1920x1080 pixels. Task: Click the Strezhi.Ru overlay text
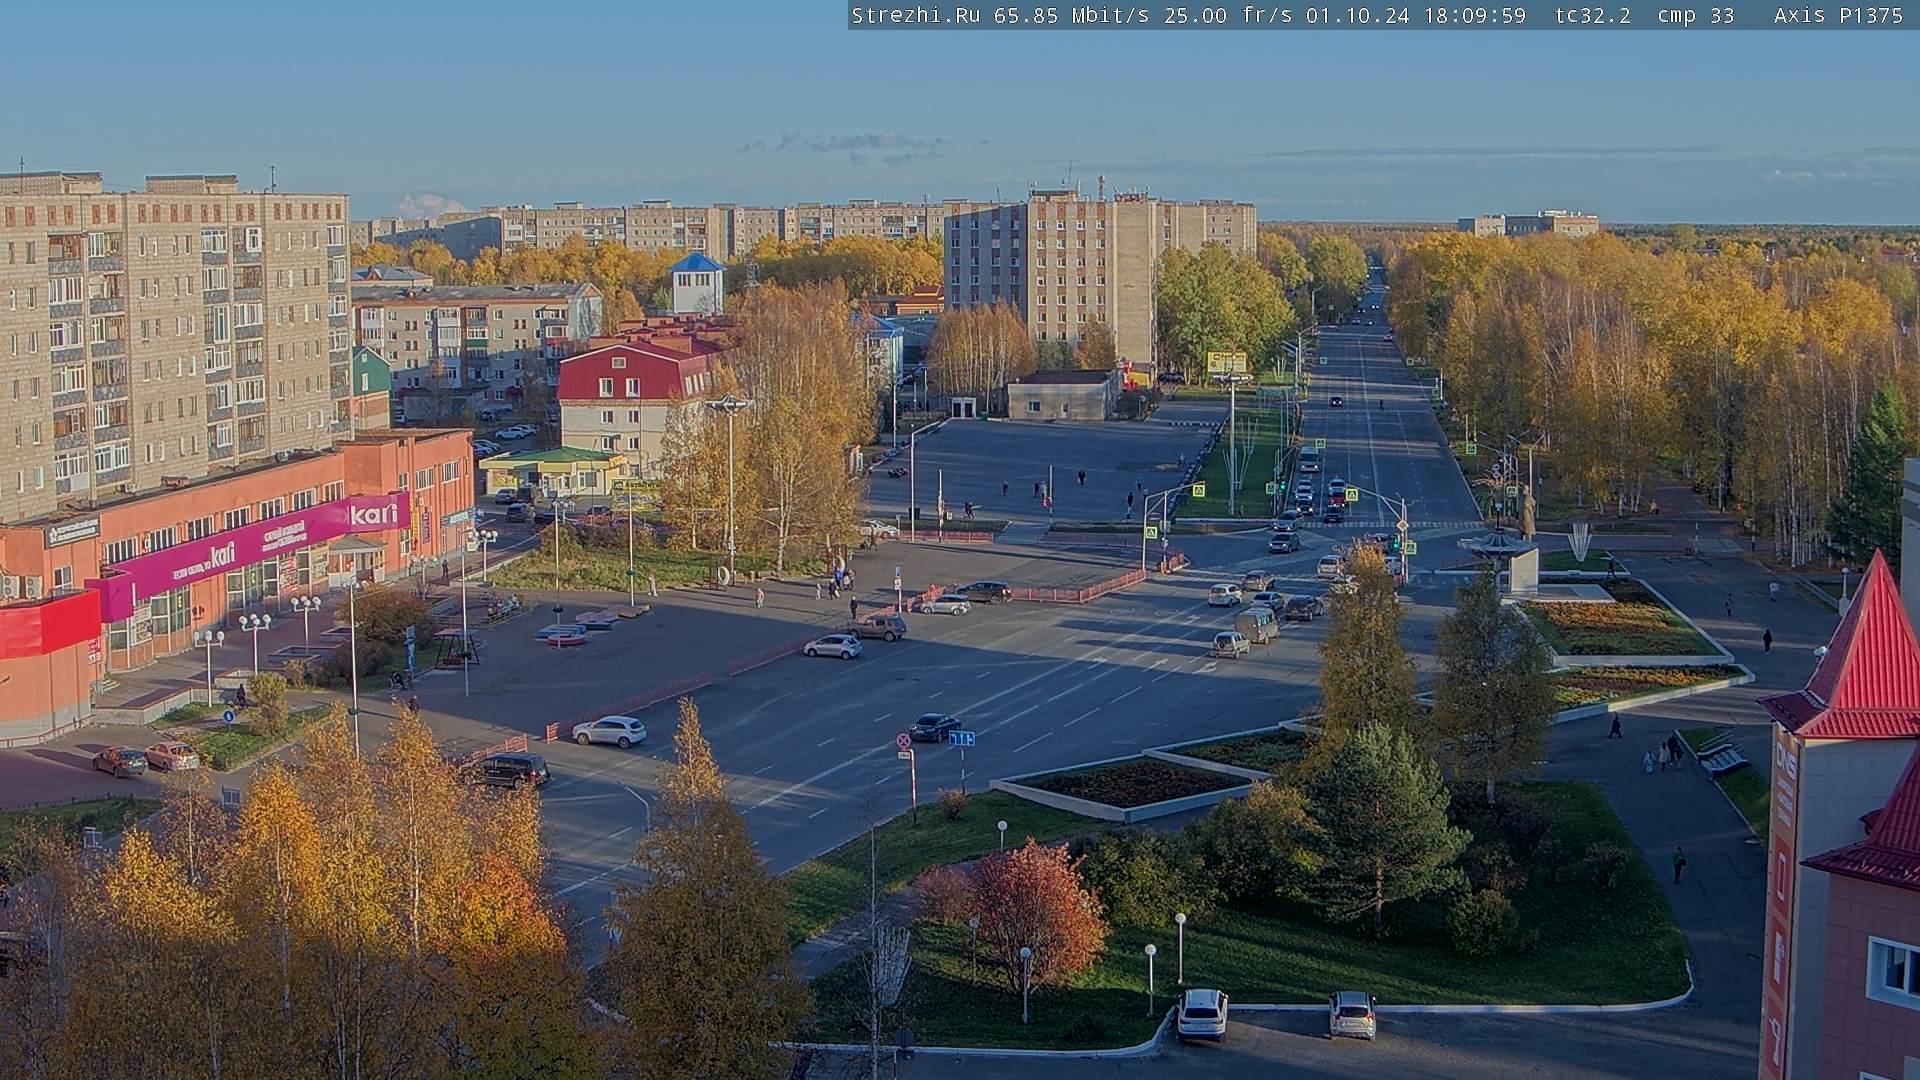point(916,15)
